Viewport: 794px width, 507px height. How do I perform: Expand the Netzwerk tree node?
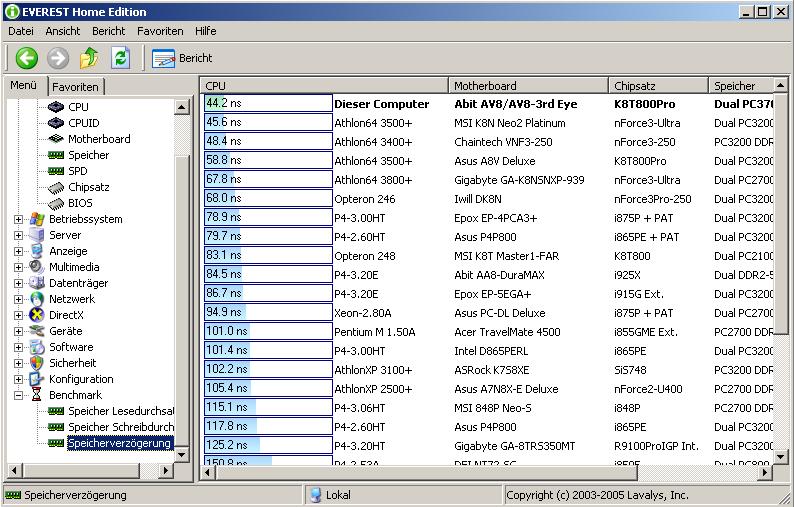[x=19, y=299]
